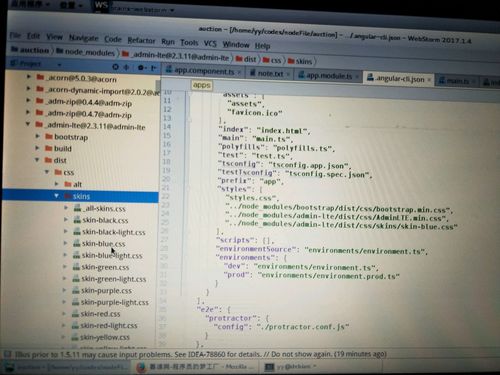The height and width of the screenshot is (375, 500).
Task: Open the Project panel settings gear
Action: click(x=141, y=68)
